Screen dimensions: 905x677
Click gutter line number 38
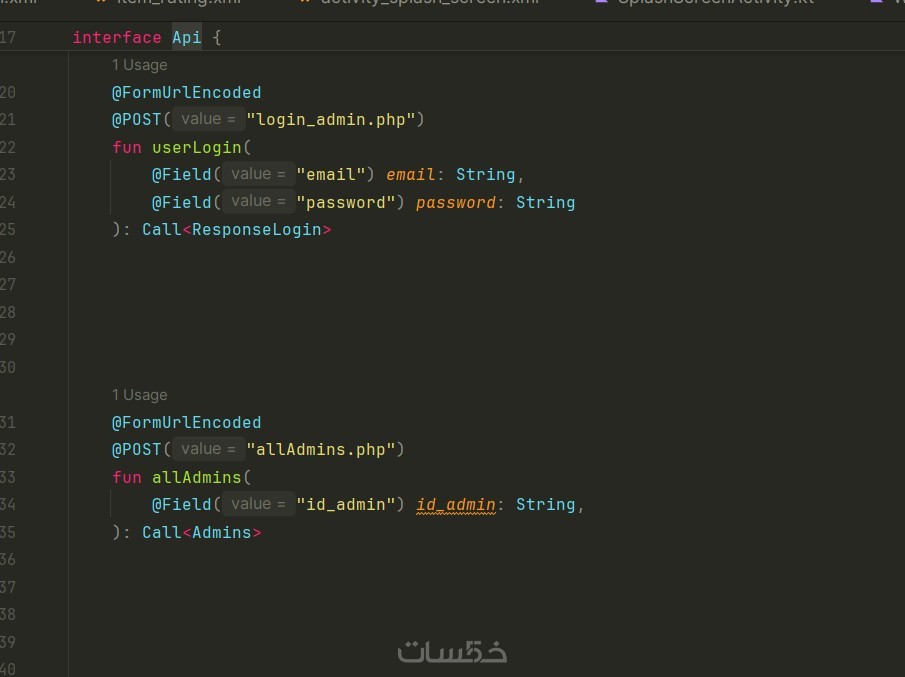point(8,615)
